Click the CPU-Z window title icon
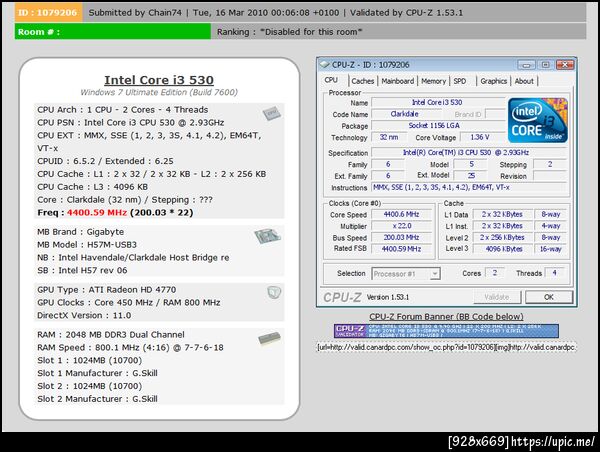Screen dimensions: 600x452 tap(324, 64)
